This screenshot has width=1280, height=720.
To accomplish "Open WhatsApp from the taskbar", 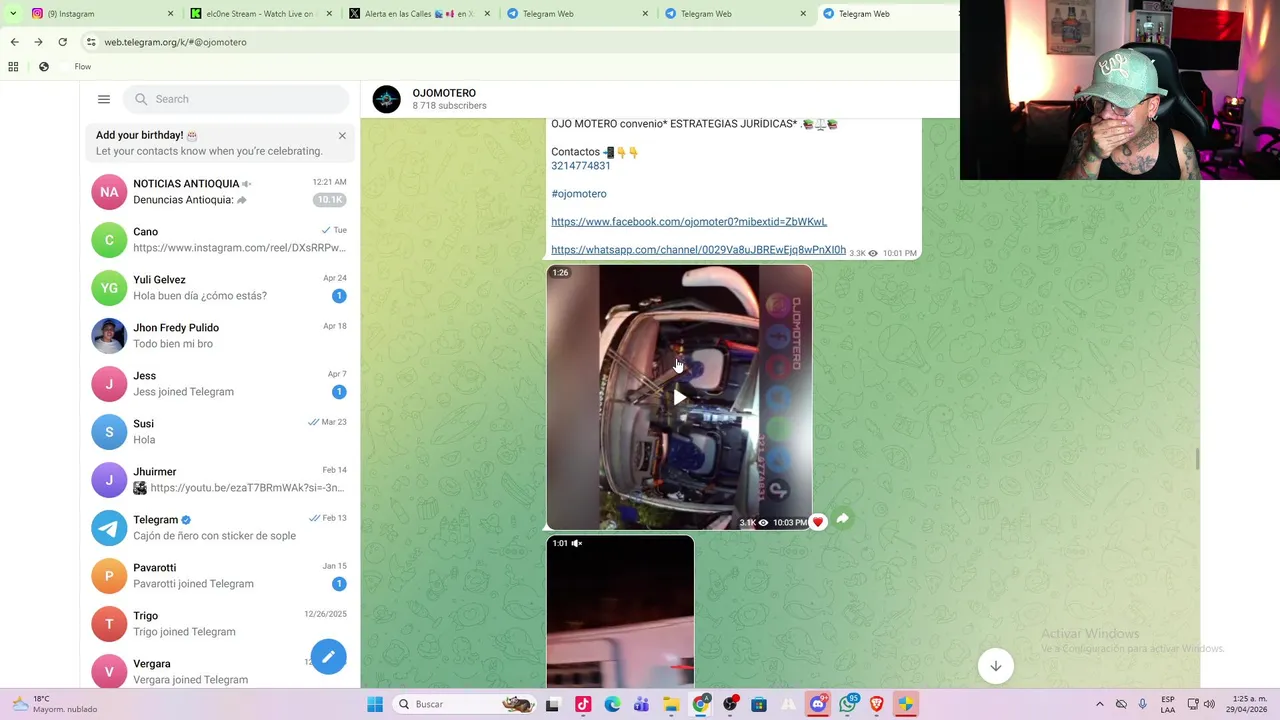I will pyautogui.click(x=848, y=704).
